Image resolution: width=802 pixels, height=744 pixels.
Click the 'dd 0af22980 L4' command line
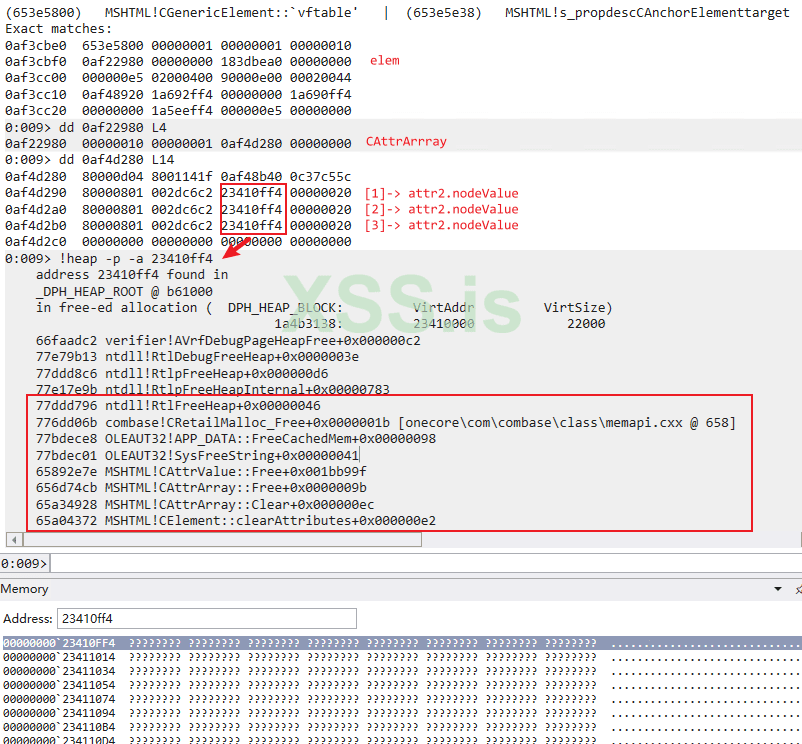click(x=113, y=127)
